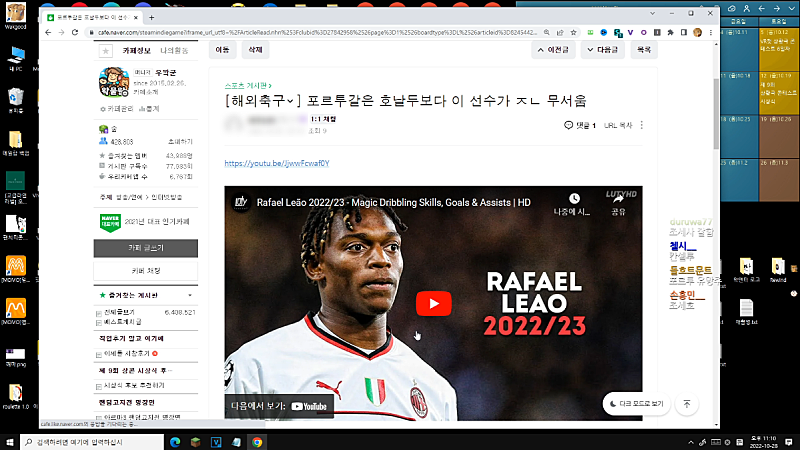The height and width of the screenshot is (450, 800).
Task: Toggle the cafe favorite star box
Action: [x=106, y=51]
